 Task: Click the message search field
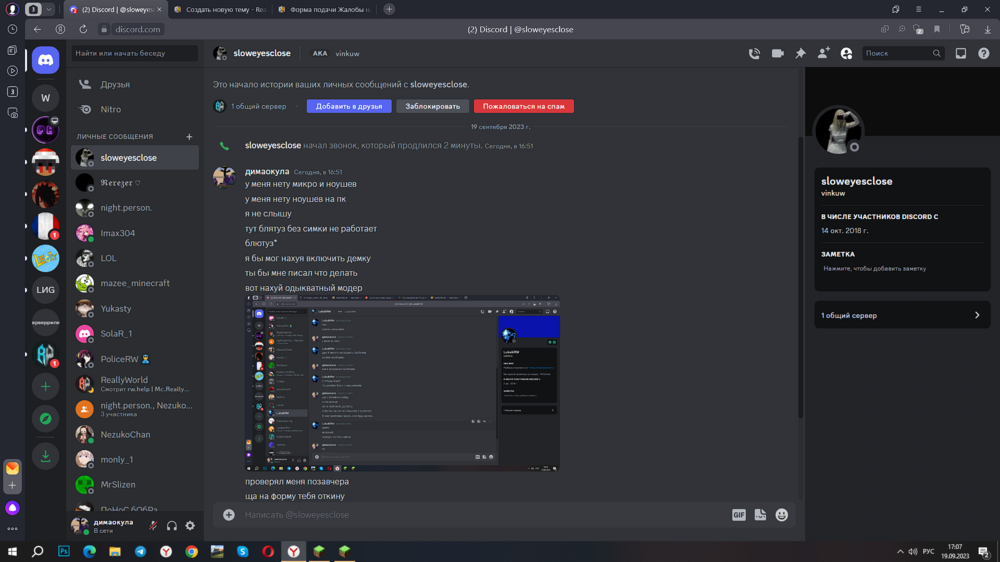tap(902, 54)
